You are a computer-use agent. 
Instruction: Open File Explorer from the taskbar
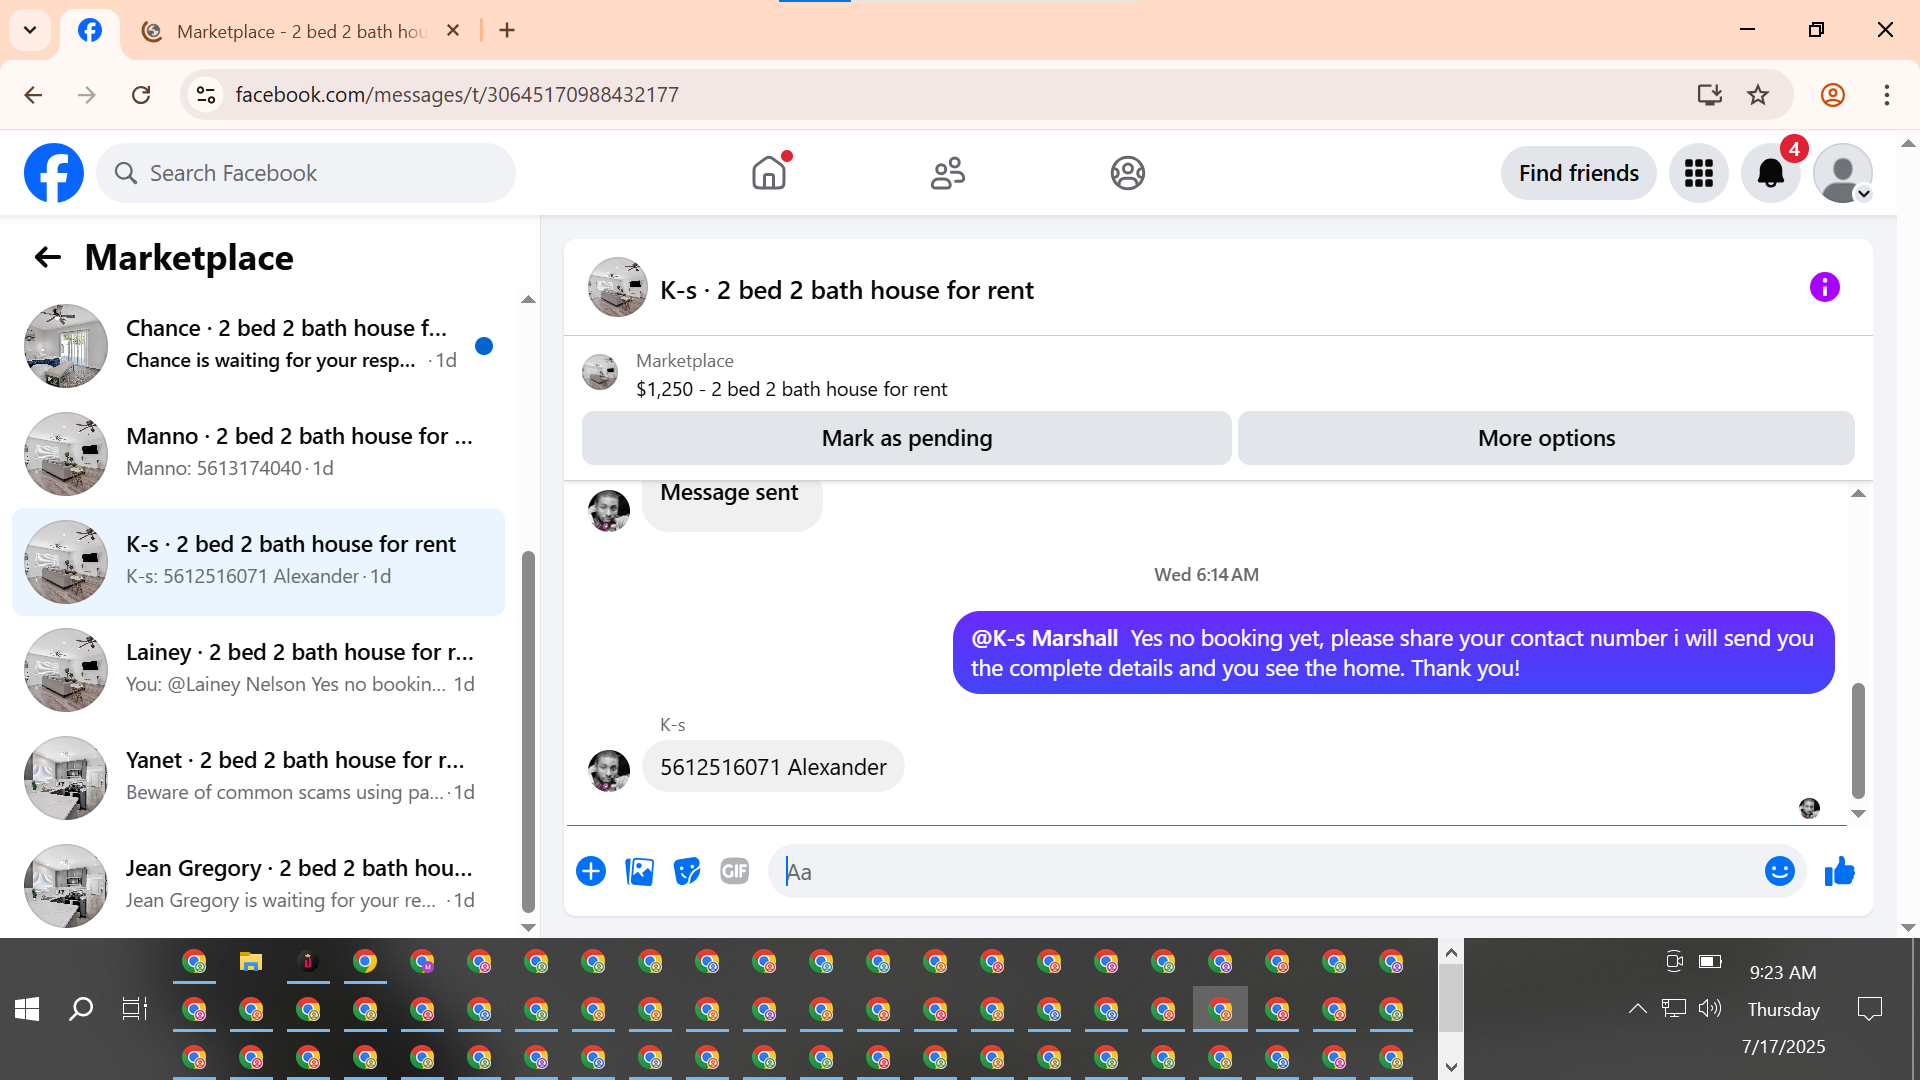pos(250,962)
